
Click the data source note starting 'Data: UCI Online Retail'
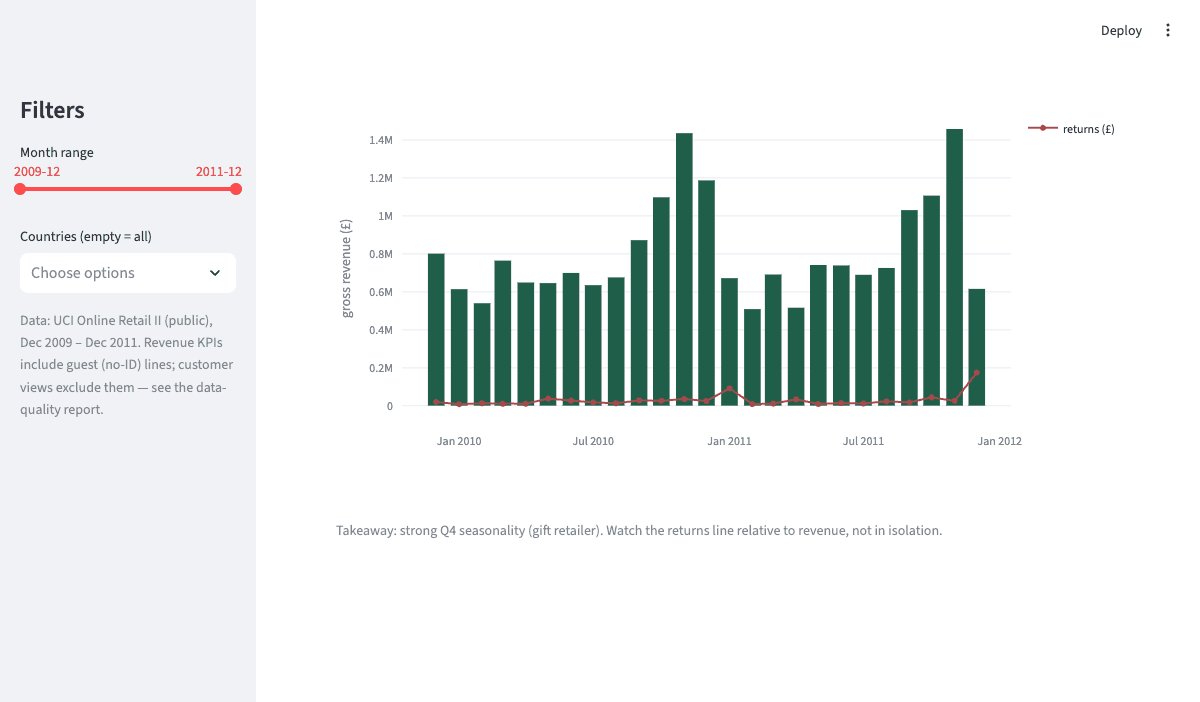(126, 365)
